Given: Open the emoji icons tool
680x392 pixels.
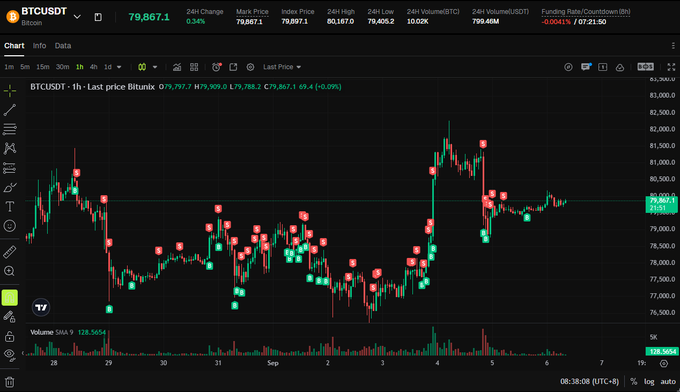Looking at the screenshot, I should [x=10, y=225].
